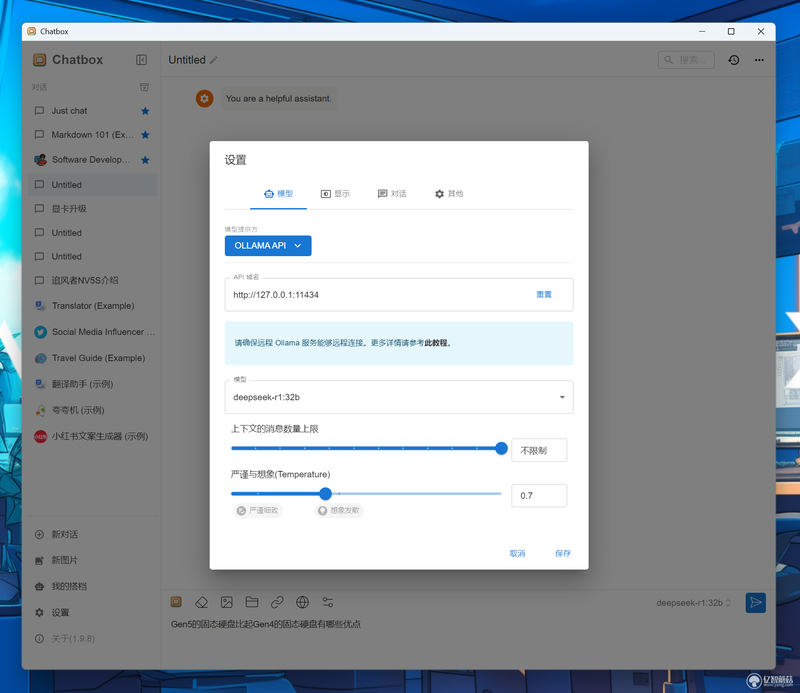Open the 小红书文案生成器 (示例) conversation
The image size is (800, 693).
pyautogui.click(x=92, y=436)
